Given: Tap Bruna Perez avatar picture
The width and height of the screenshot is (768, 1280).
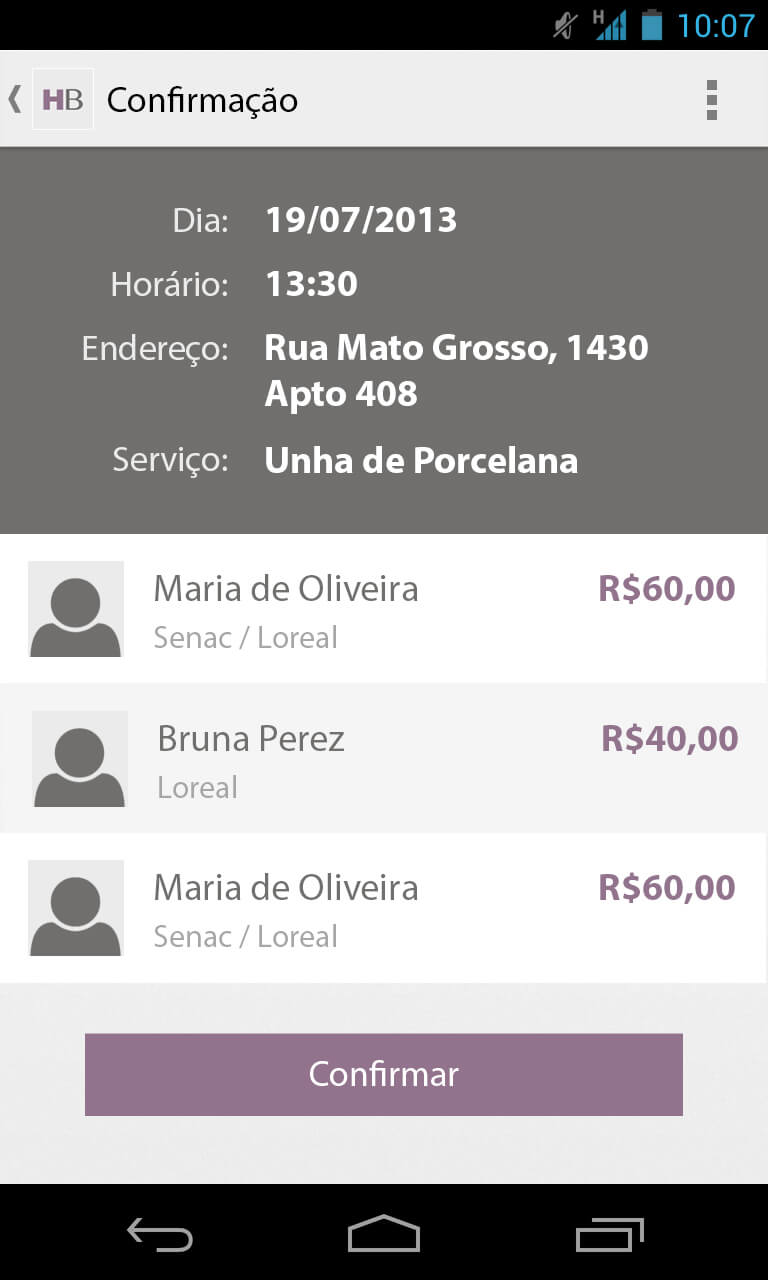Looking at the screenshot, I should click(x=80, y=759).
